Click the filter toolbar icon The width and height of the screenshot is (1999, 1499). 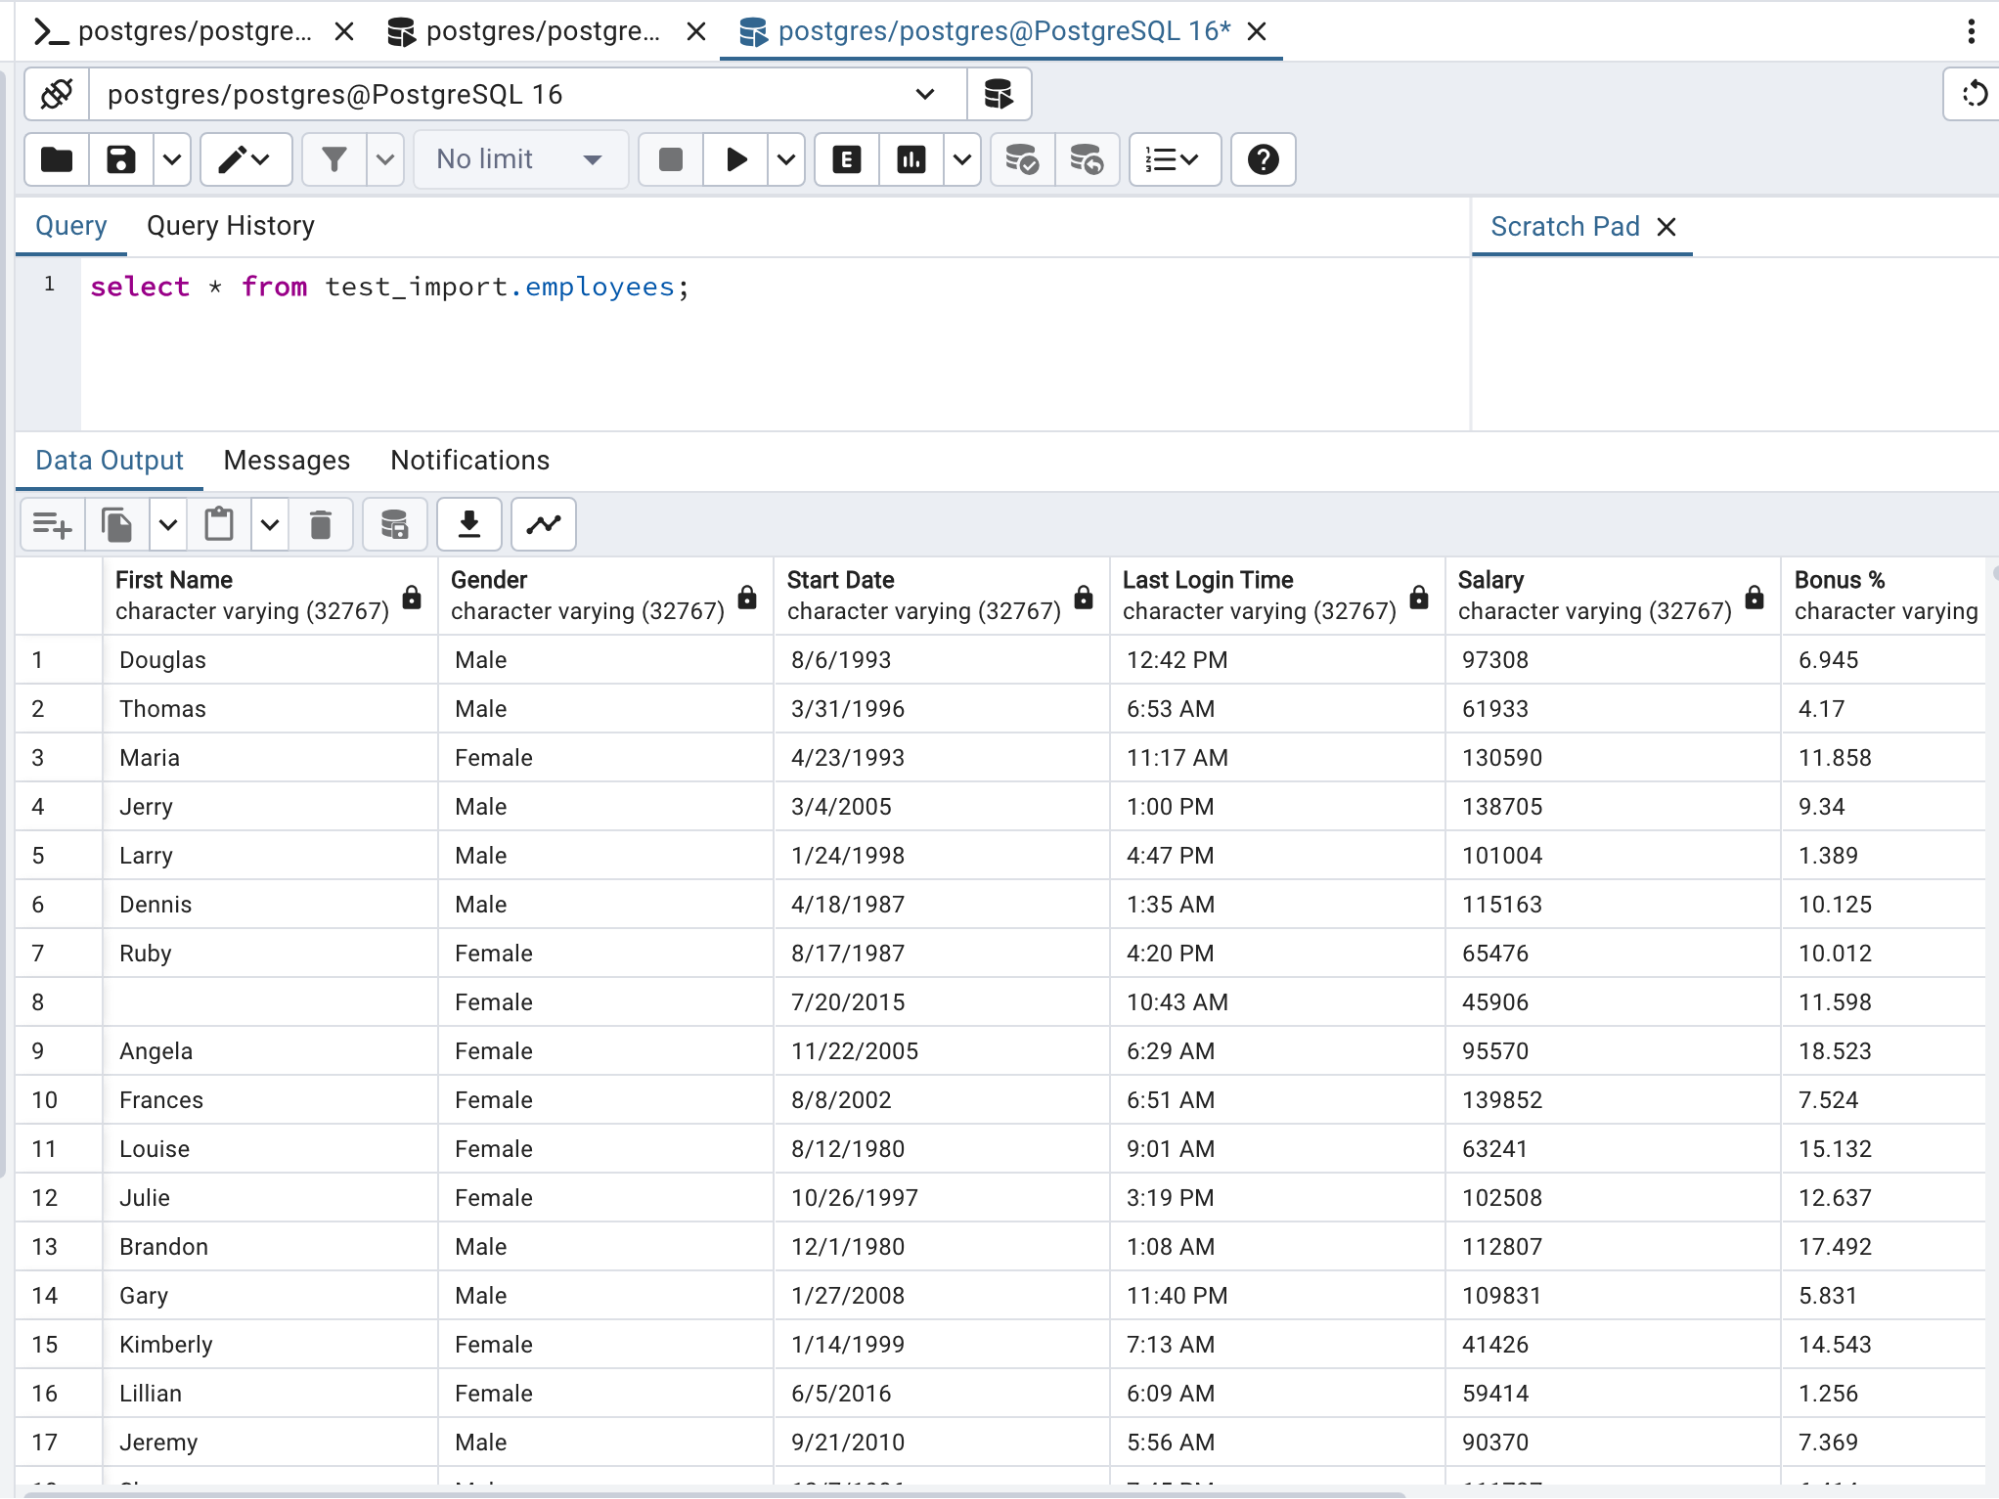(x=332, y=159)
